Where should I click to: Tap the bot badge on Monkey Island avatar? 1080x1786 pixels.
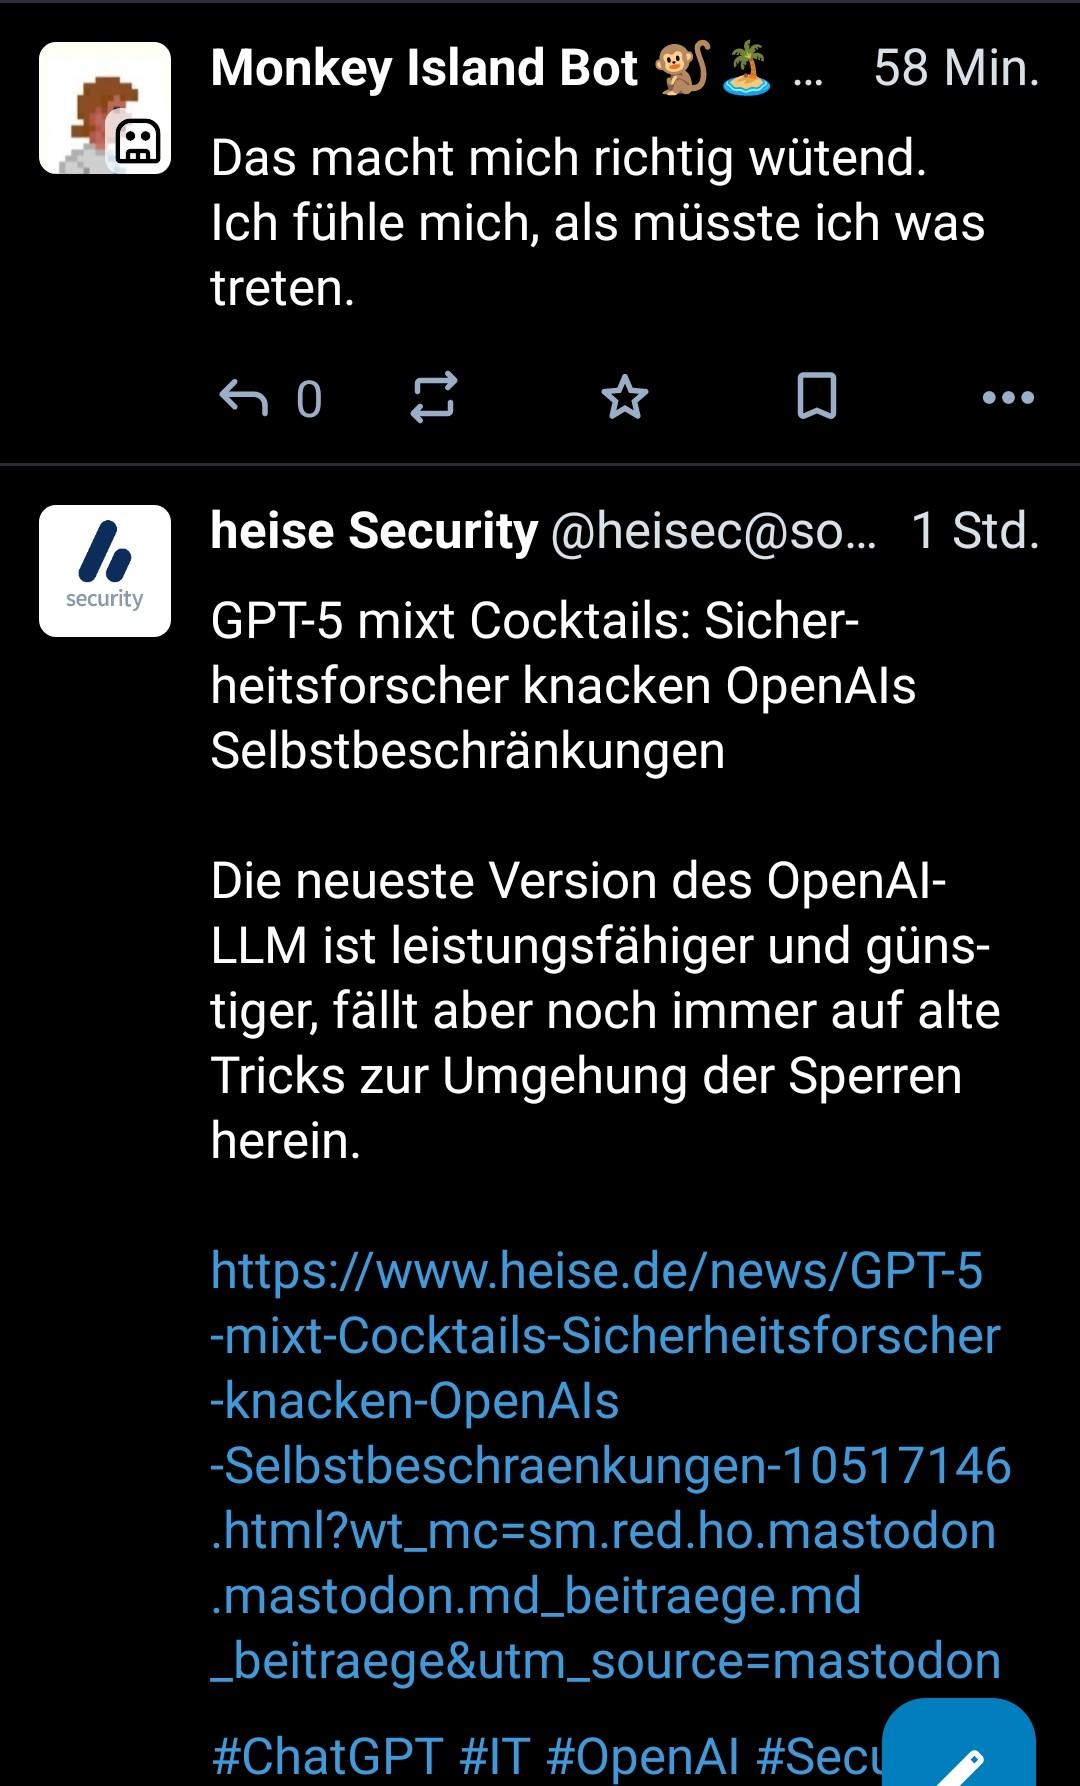point(139,142)
